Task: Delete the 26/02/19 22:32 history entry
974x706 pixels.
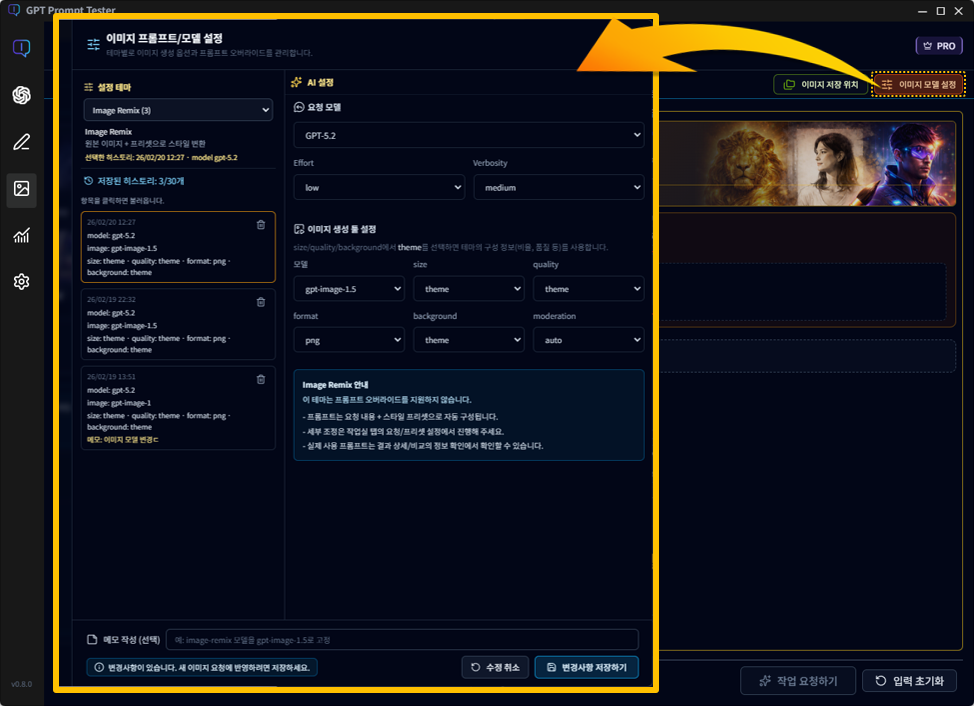Action: tap(261, 302)
